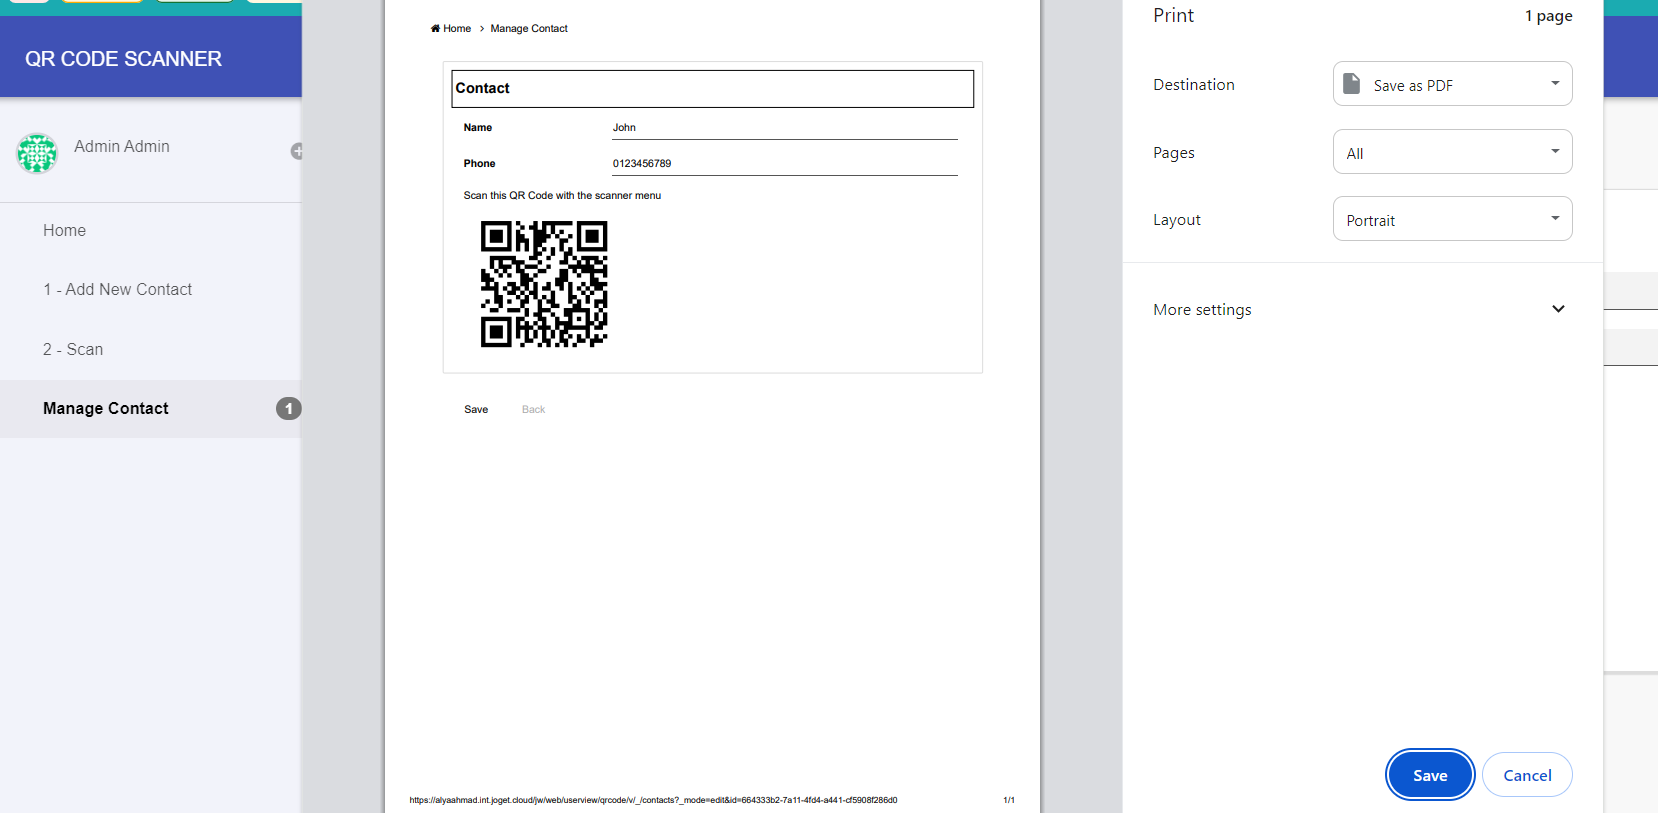
Task: Click the Name field value John
Action: click(x=624, y=127)
